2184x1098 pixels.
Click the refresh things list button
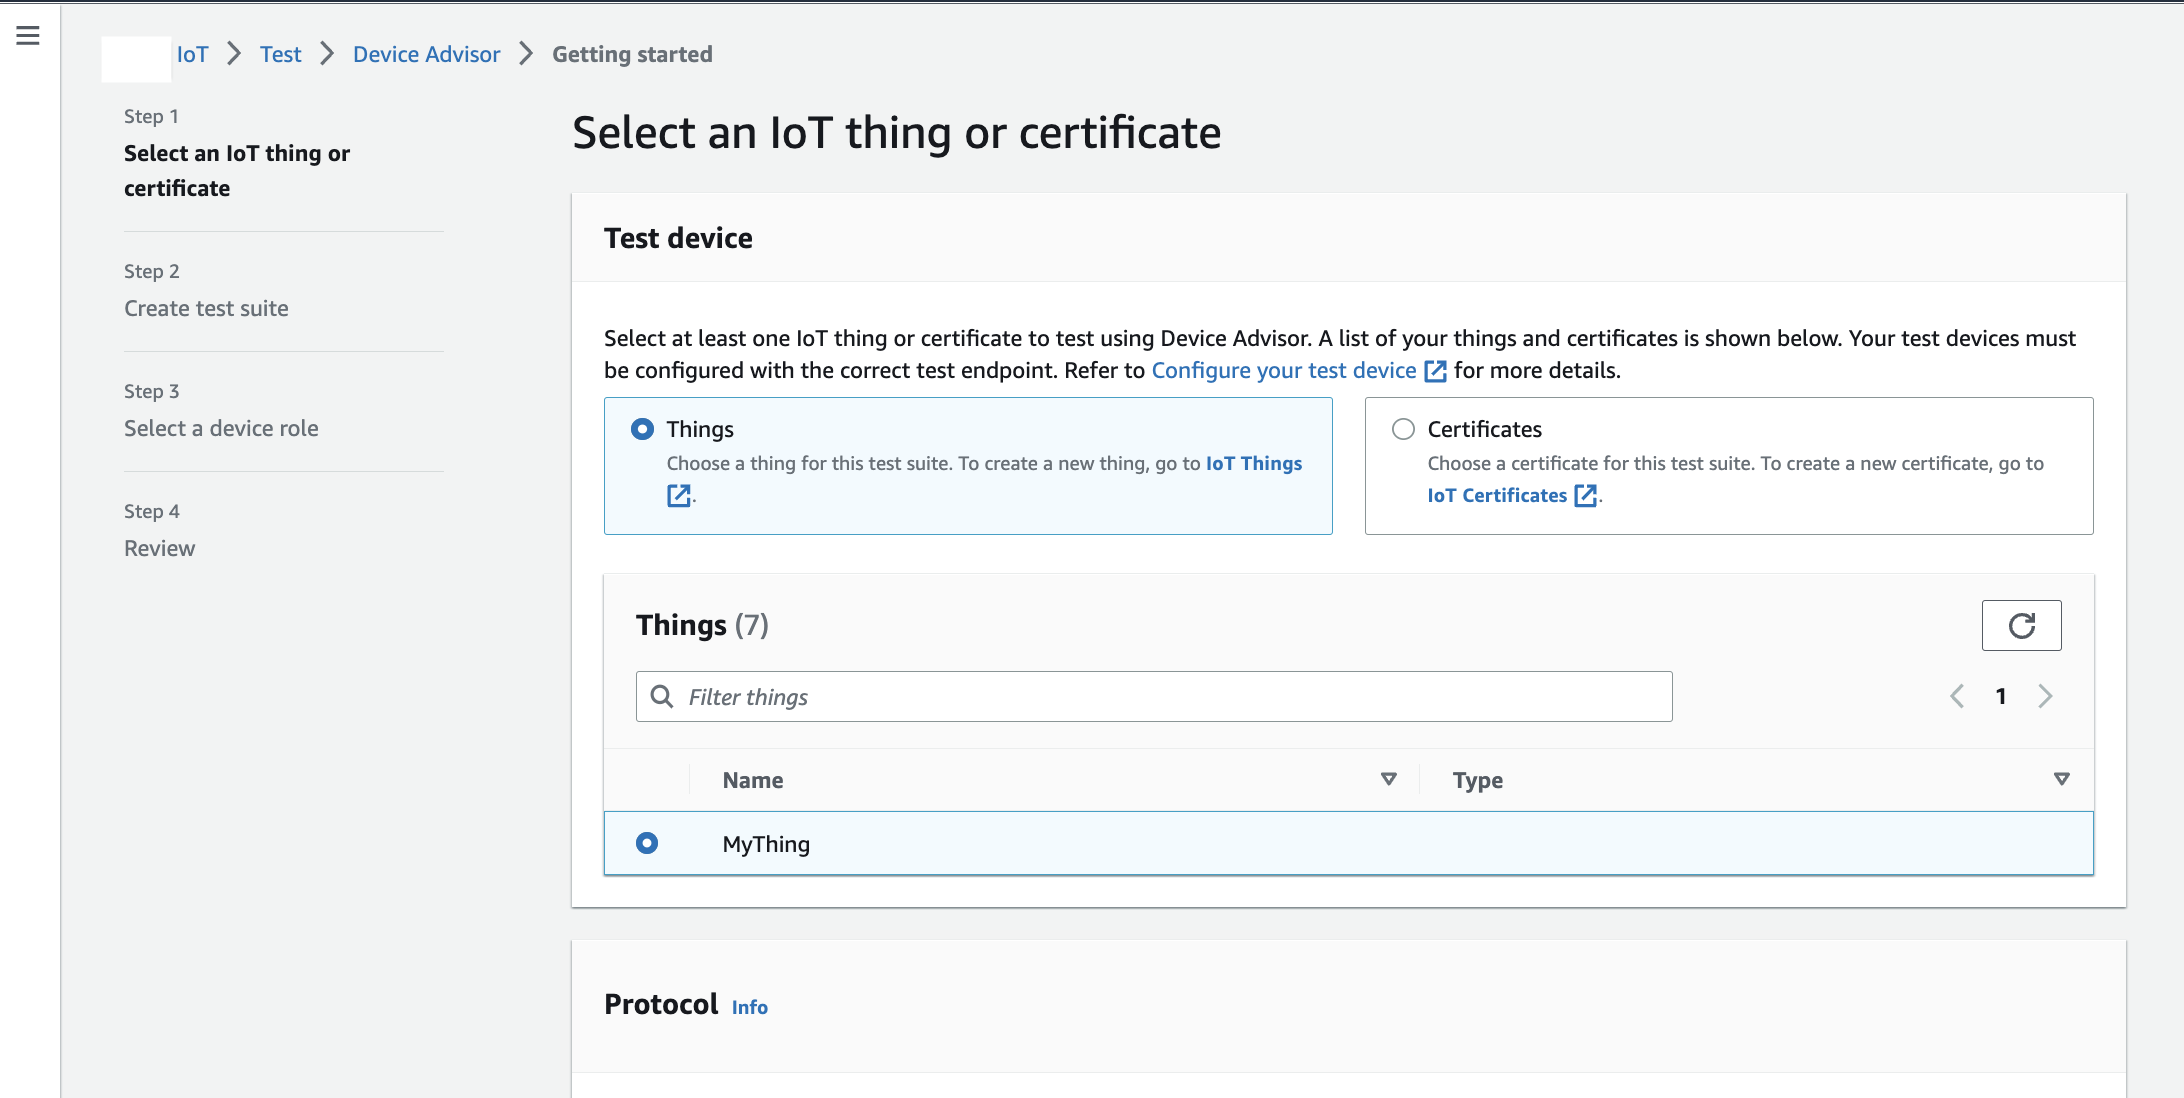2021,626
